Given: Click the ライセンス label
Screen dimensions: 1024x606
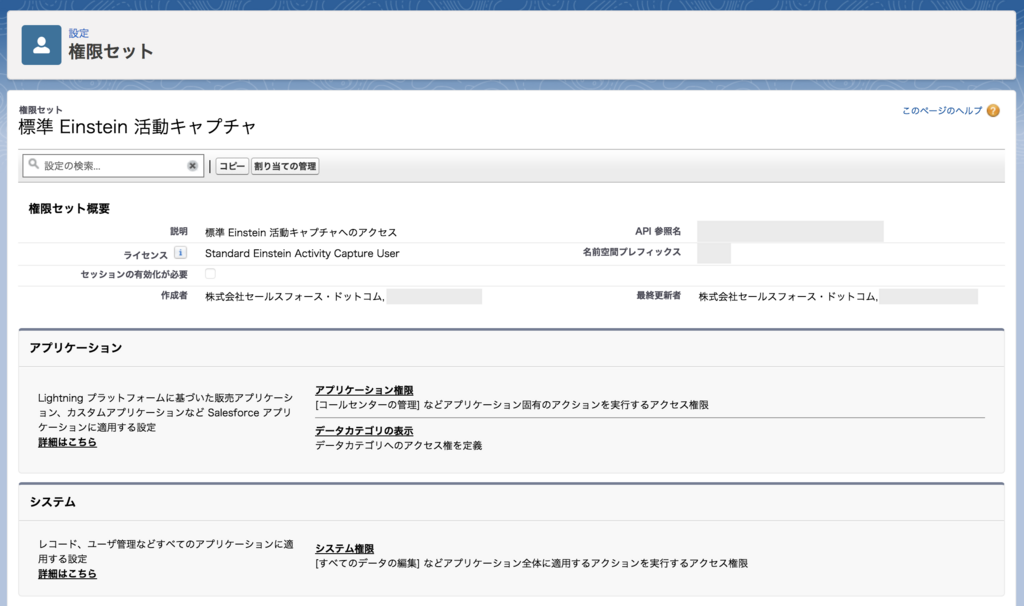Looking at the screenshot, I should [x=146, y=255].
